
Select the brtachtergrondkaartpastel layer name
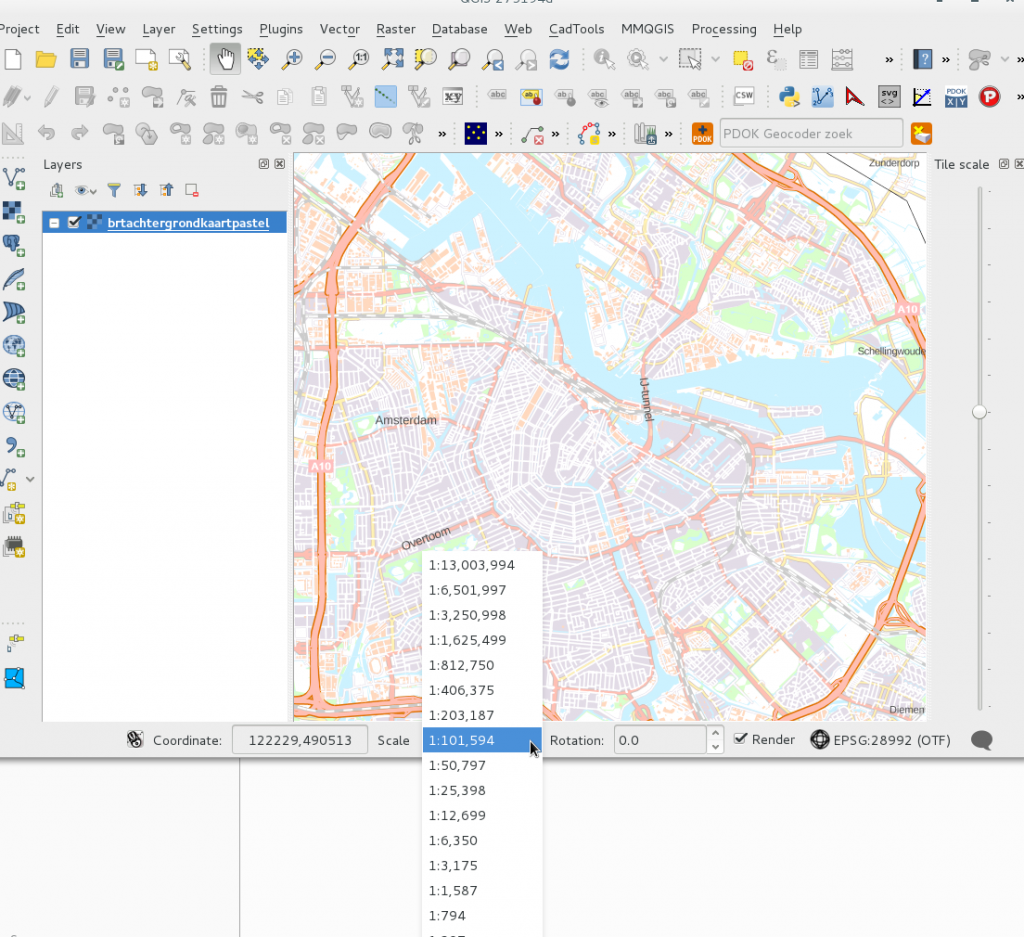click(x=188, y=223)
